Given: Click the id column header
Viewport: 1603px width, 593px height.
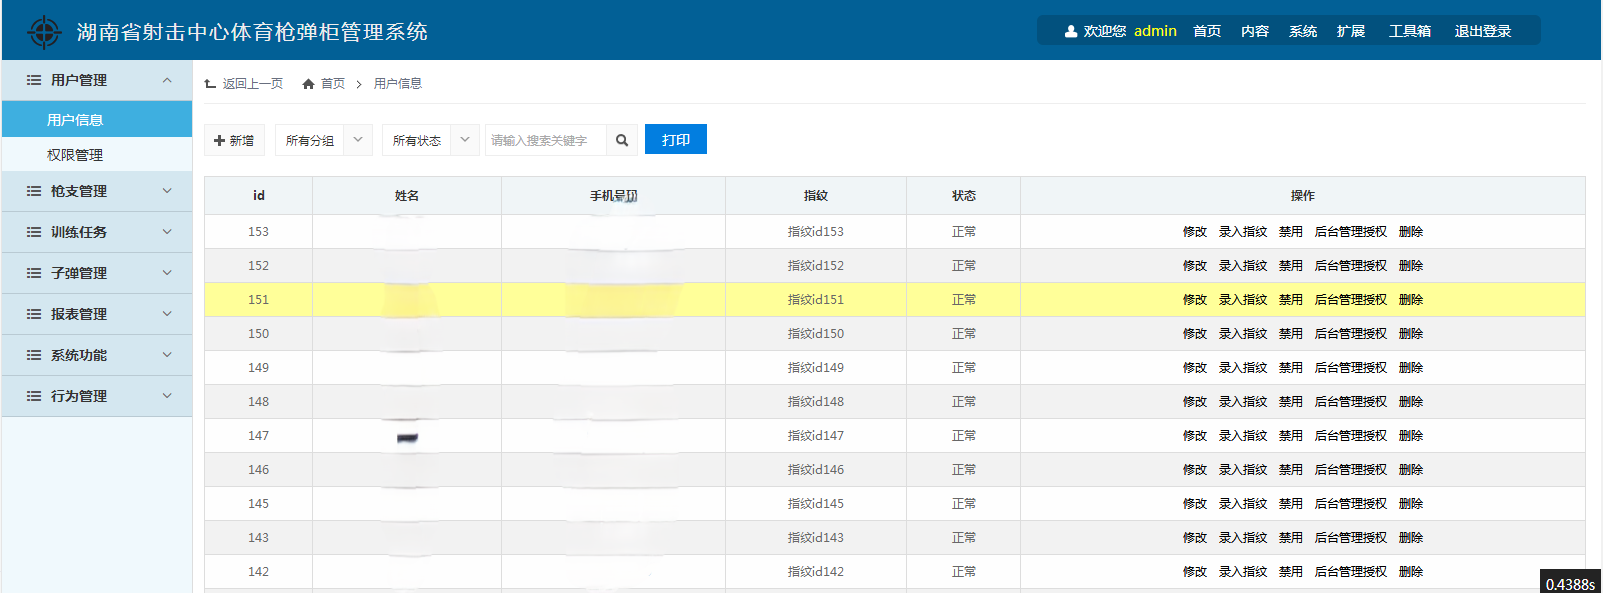Looking at the screenshot, I should coord(259,195).
